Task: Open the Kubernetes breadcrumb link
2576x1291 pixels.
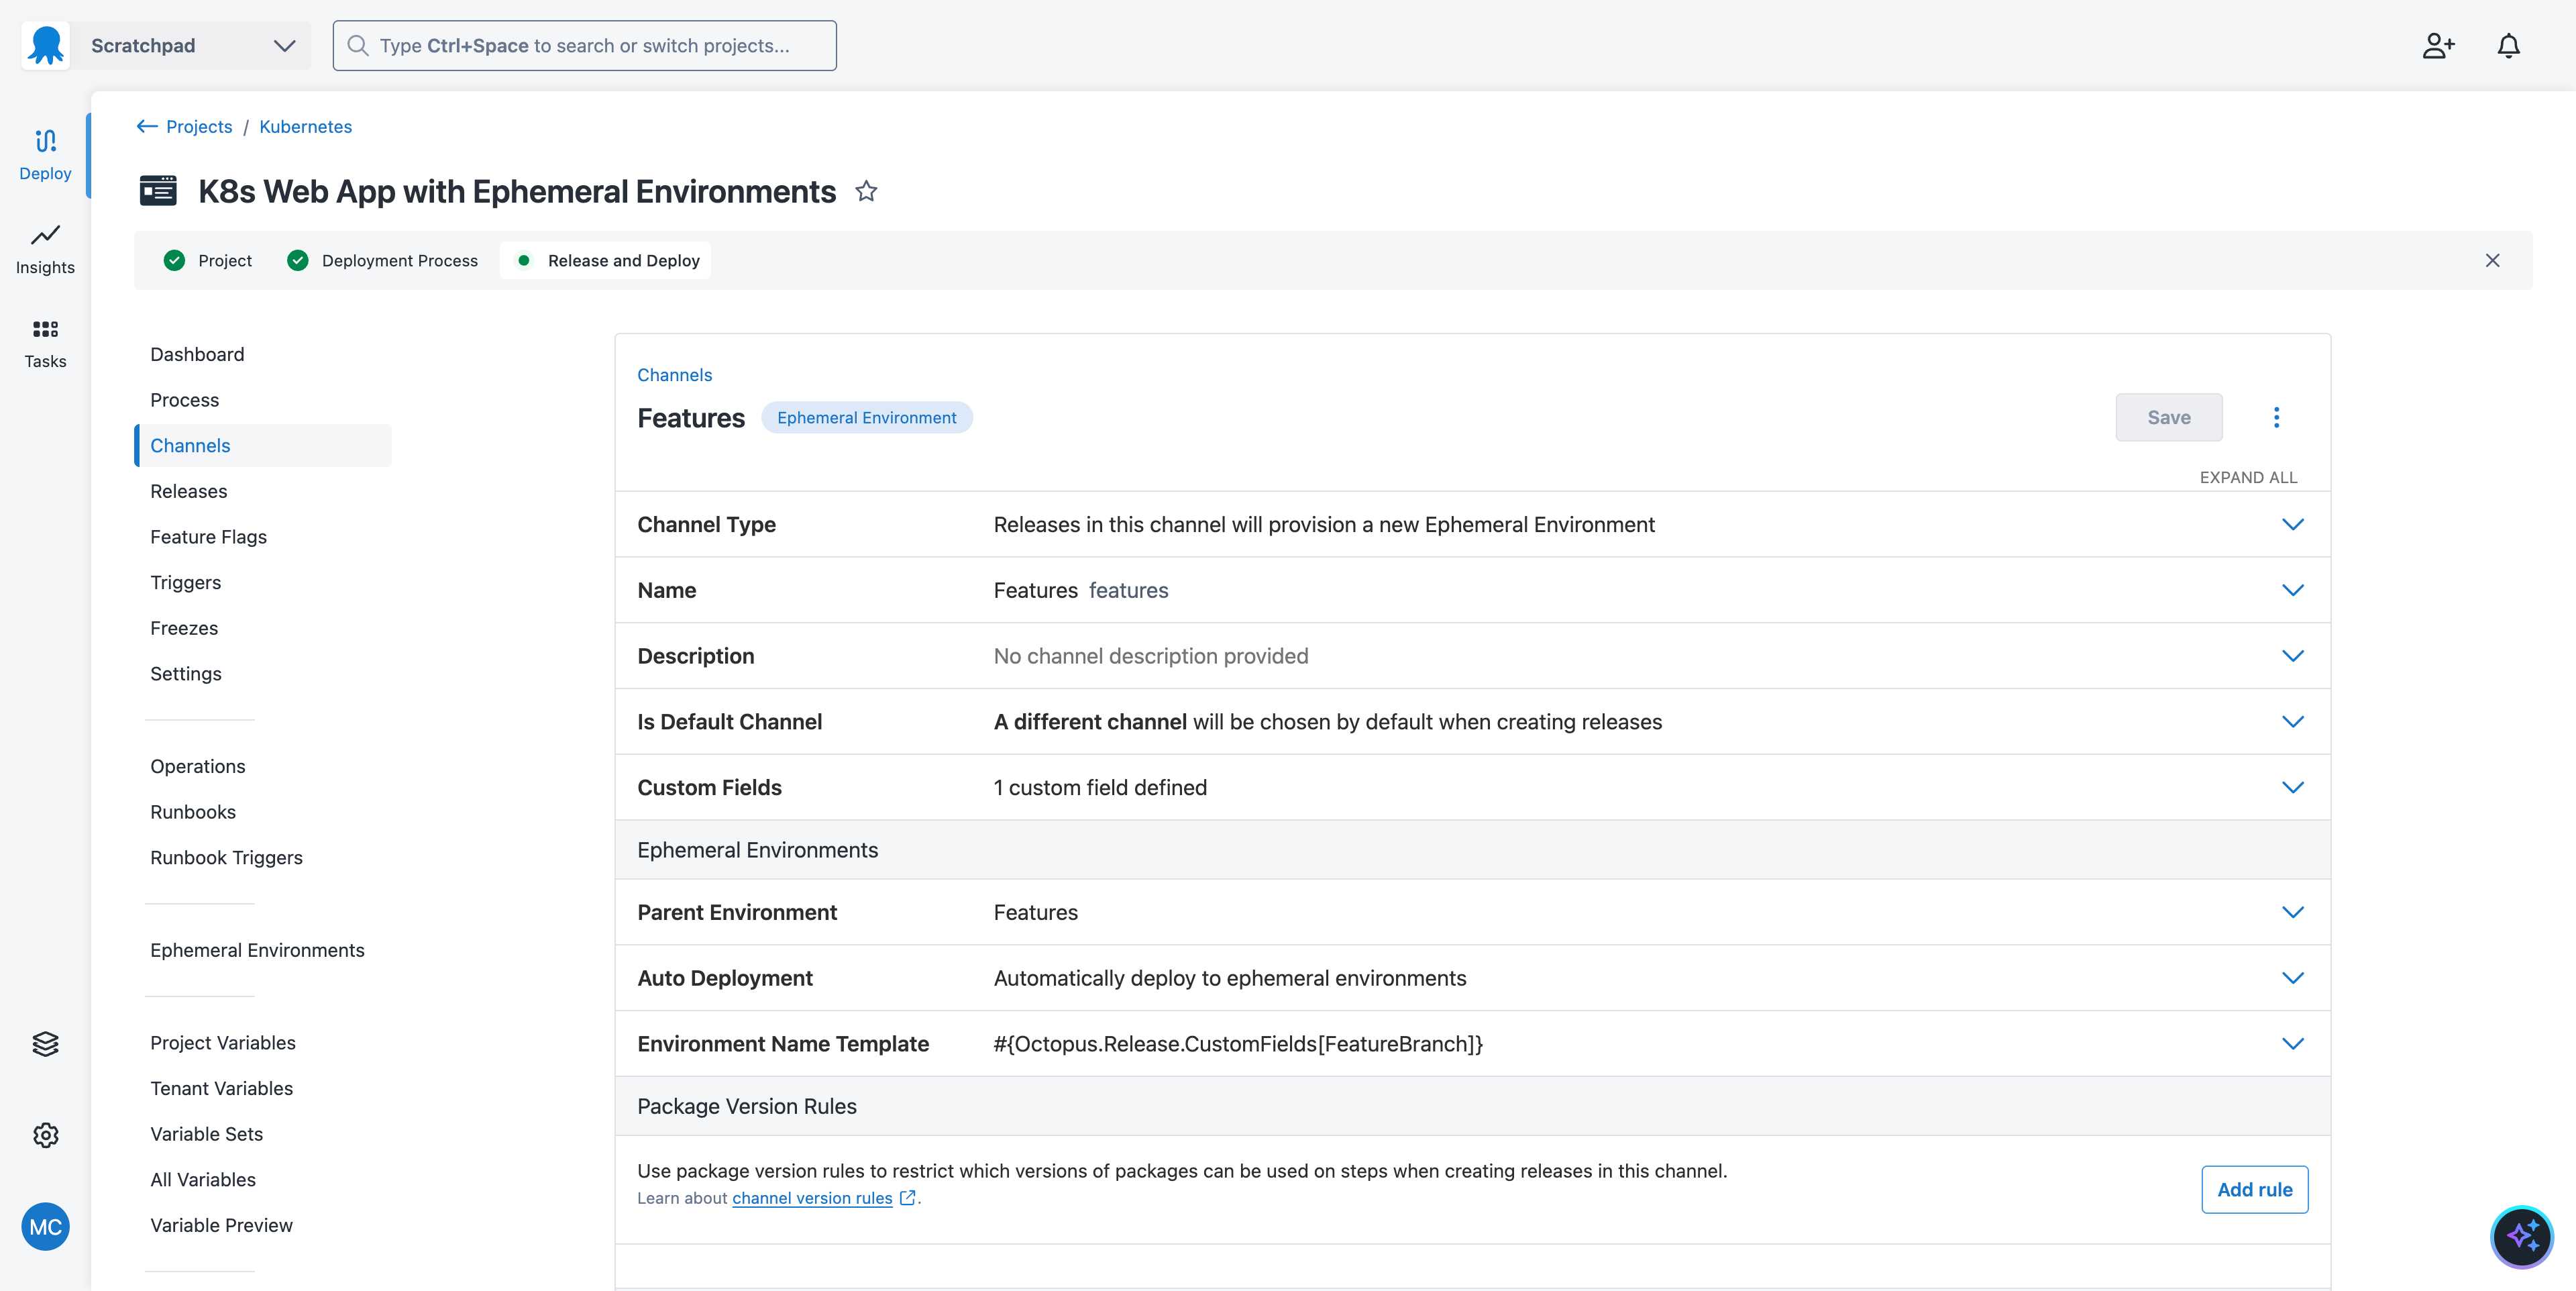Action: point(305,127)
